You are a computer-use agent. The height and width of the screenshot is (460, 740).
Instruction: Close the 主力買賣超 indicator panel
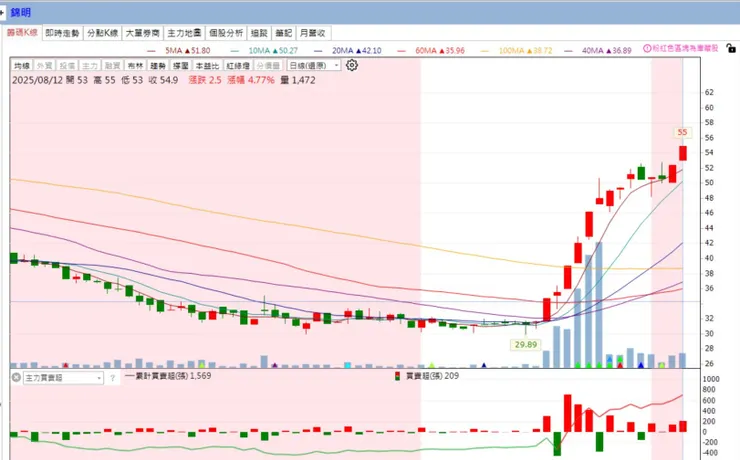point(16,377)
